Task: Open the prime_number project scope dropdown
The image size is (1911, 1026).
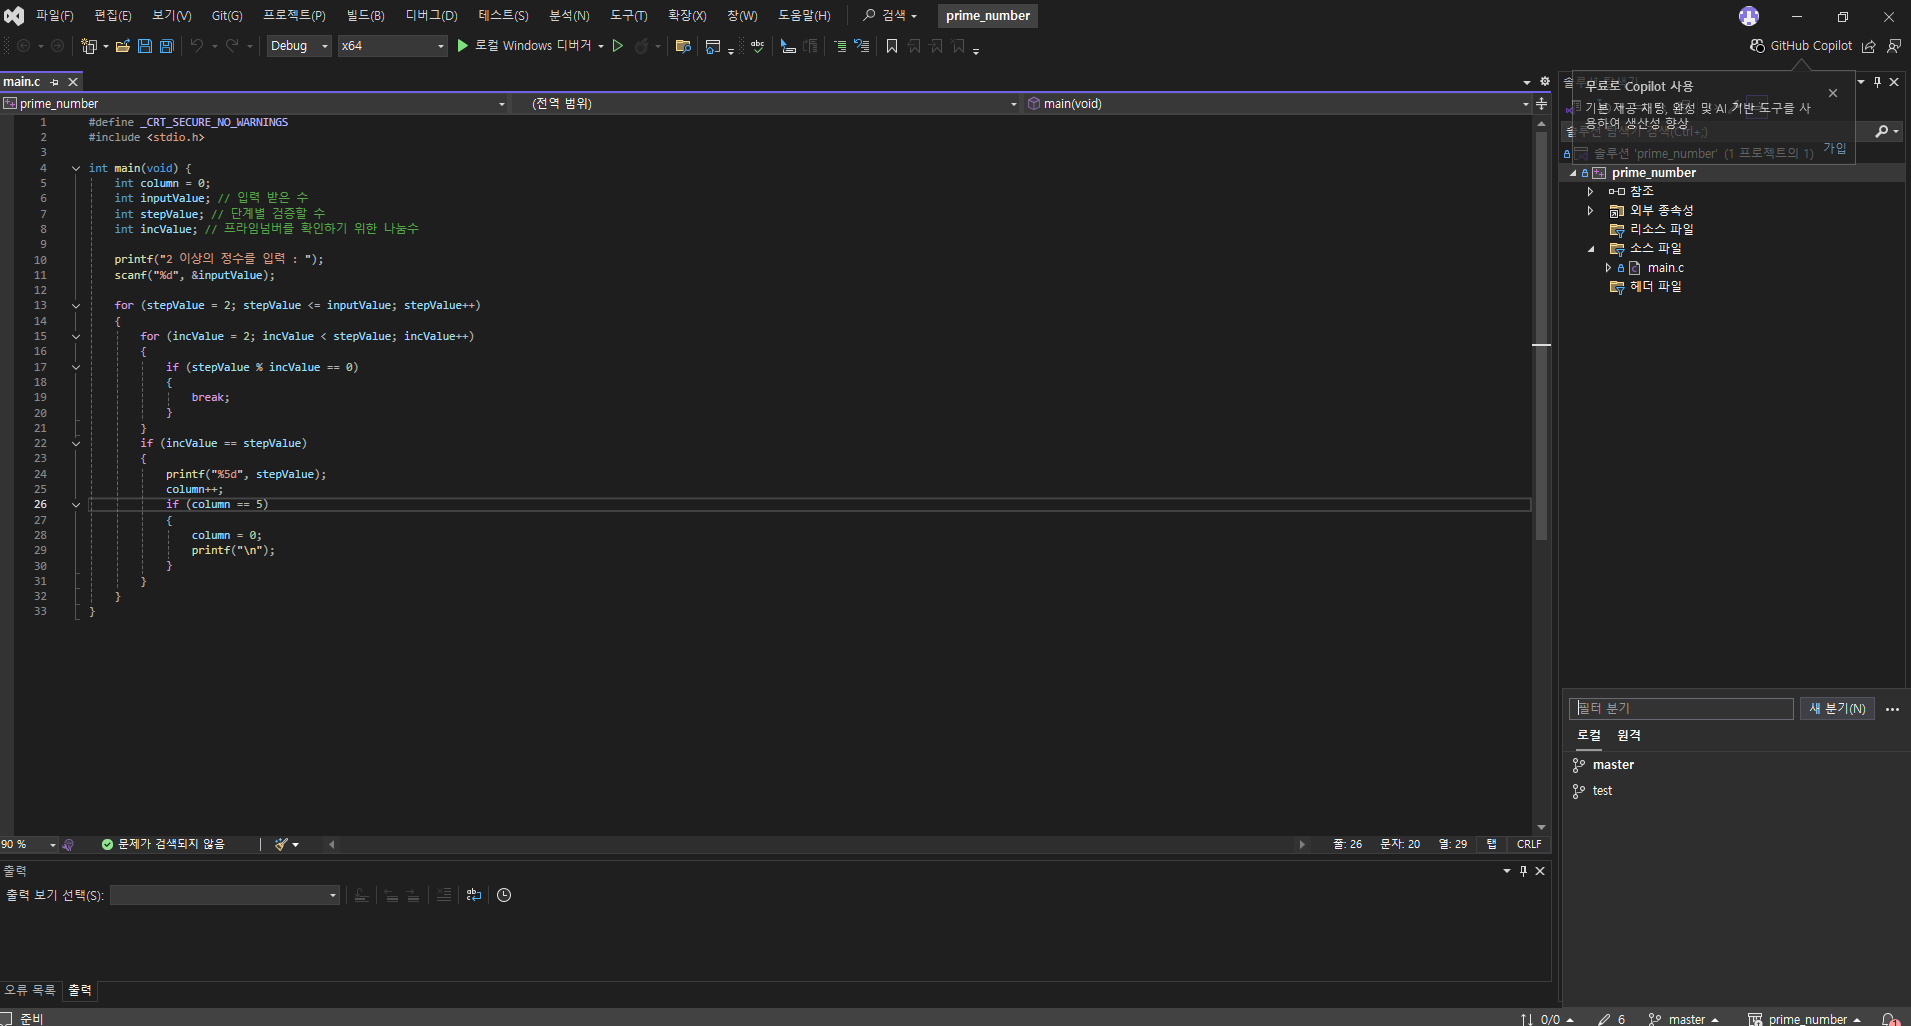Action: tap(254, 104)
